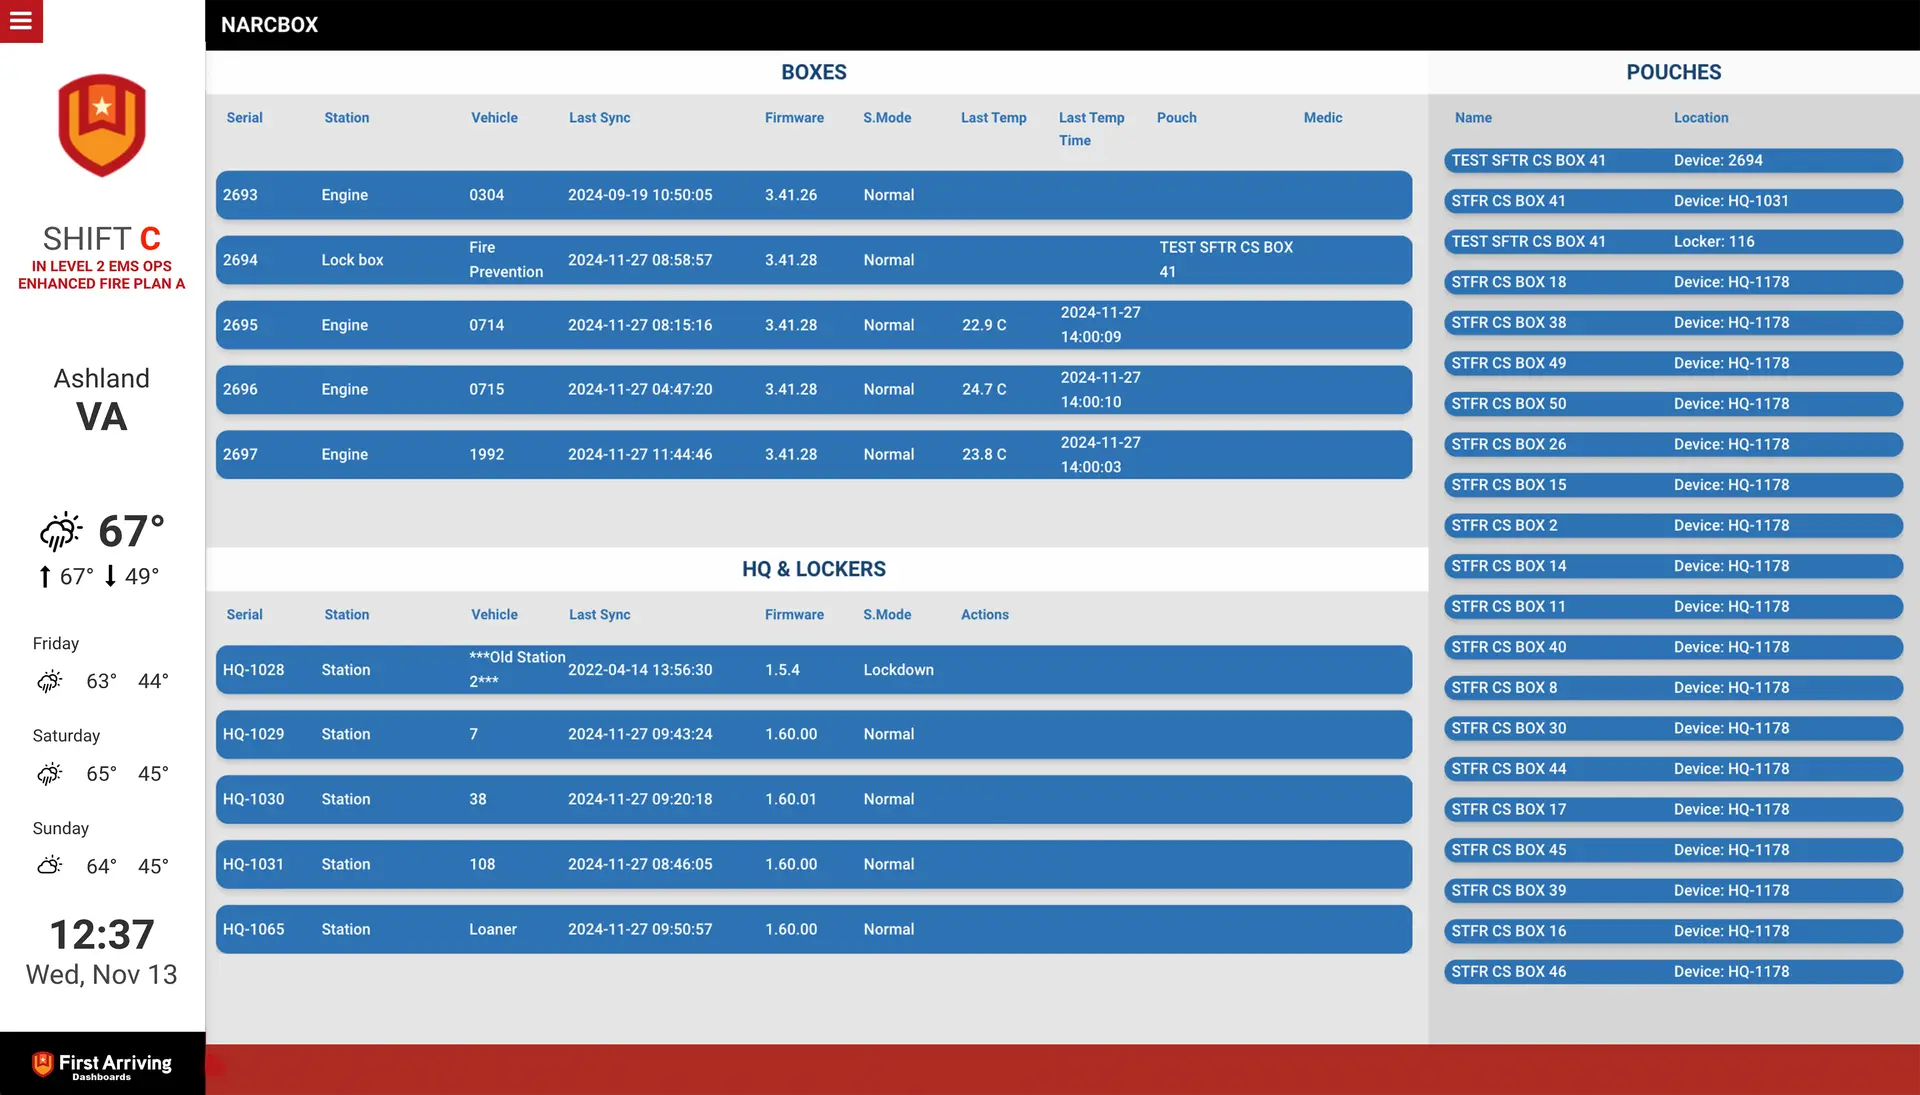1920x1095 pixels.
Task: Click the current weather rain-sun icon
Action: click(60, 531)
